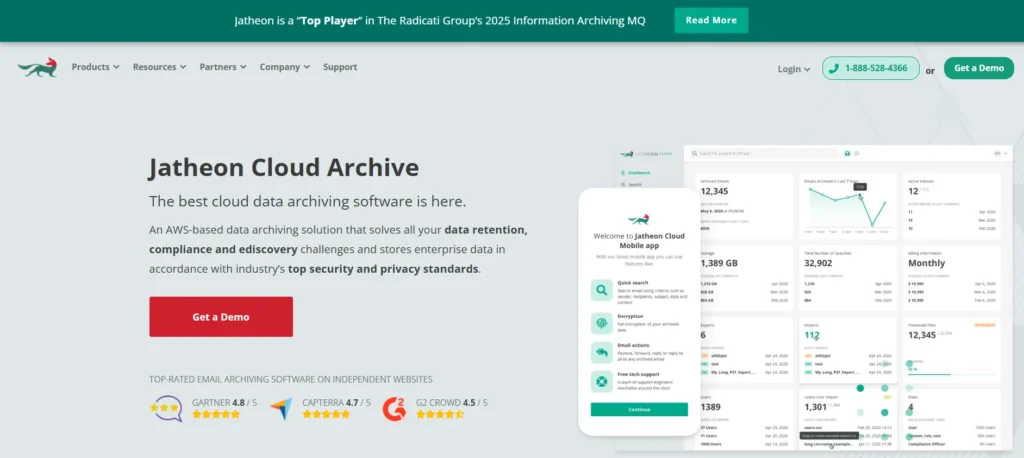The width and height of the screenshot is (1024, 458).
Task: Click the Processed Files progress bar
Action: tap(952, 374)
